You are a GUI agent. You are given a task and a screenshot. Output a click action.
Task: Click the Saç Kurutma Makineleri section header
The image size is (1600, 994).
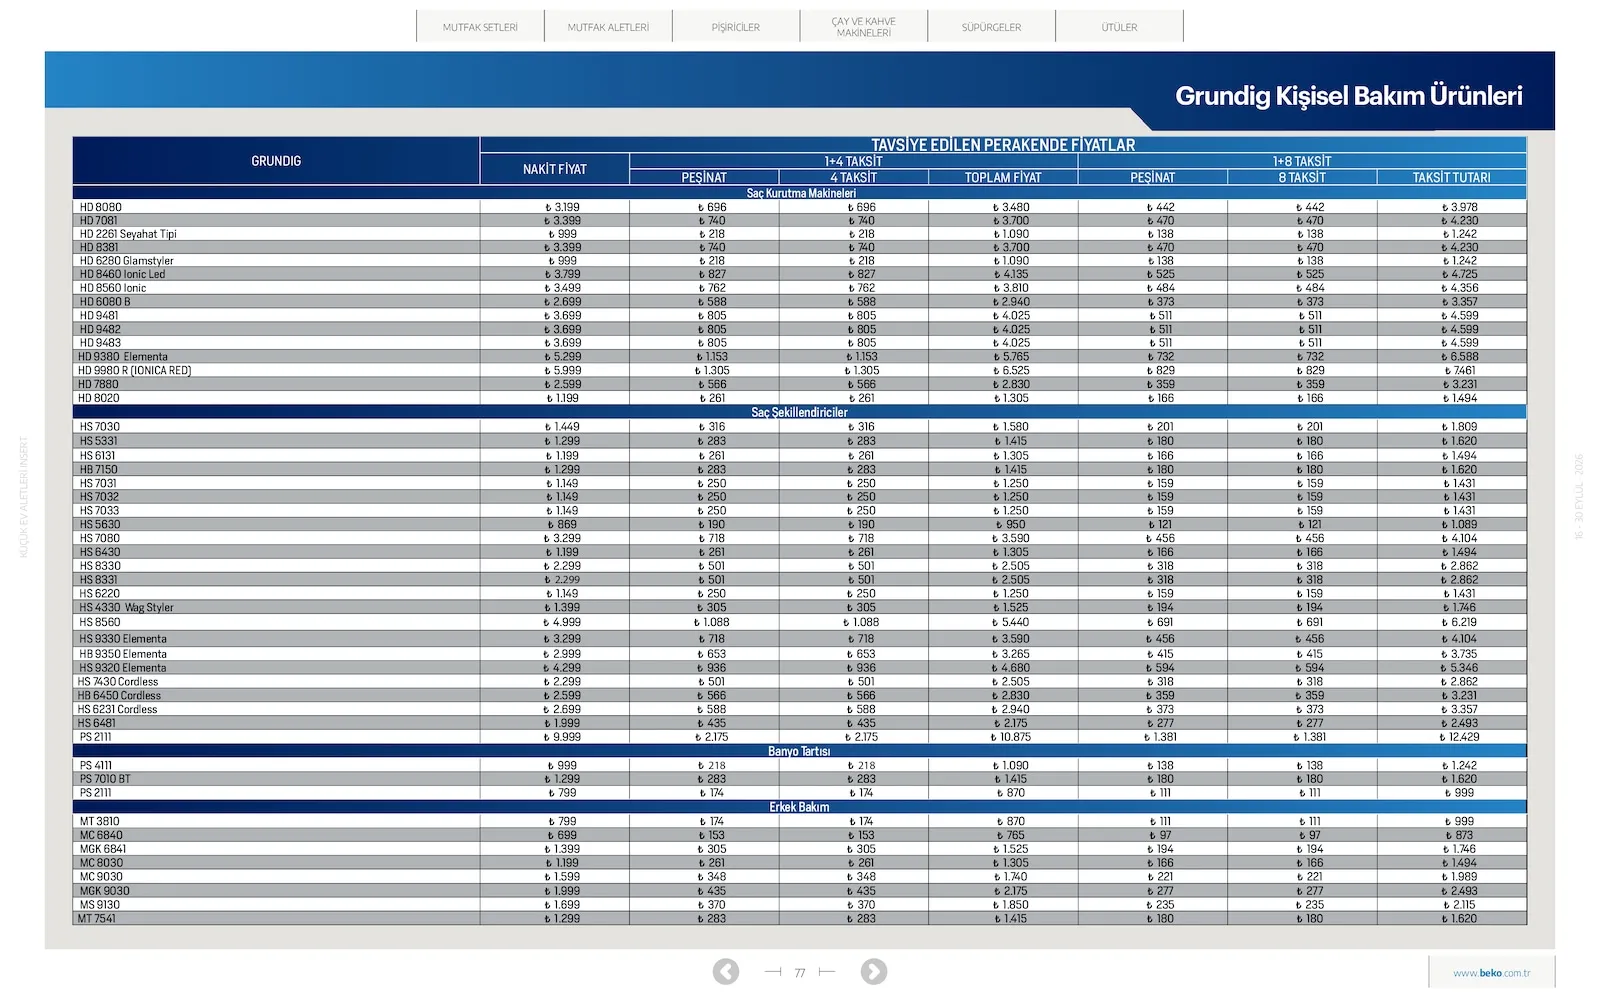tap(800, 193)
